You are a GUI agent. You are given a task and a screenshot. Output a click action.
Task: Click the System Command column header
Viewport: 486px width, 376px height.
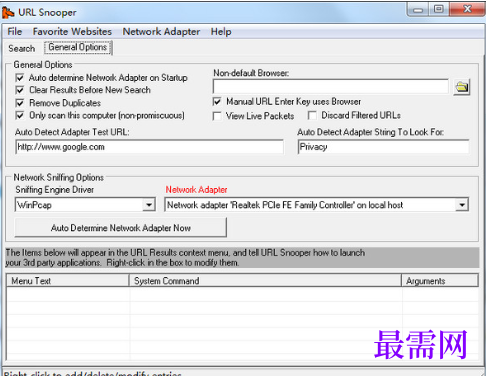266,281
